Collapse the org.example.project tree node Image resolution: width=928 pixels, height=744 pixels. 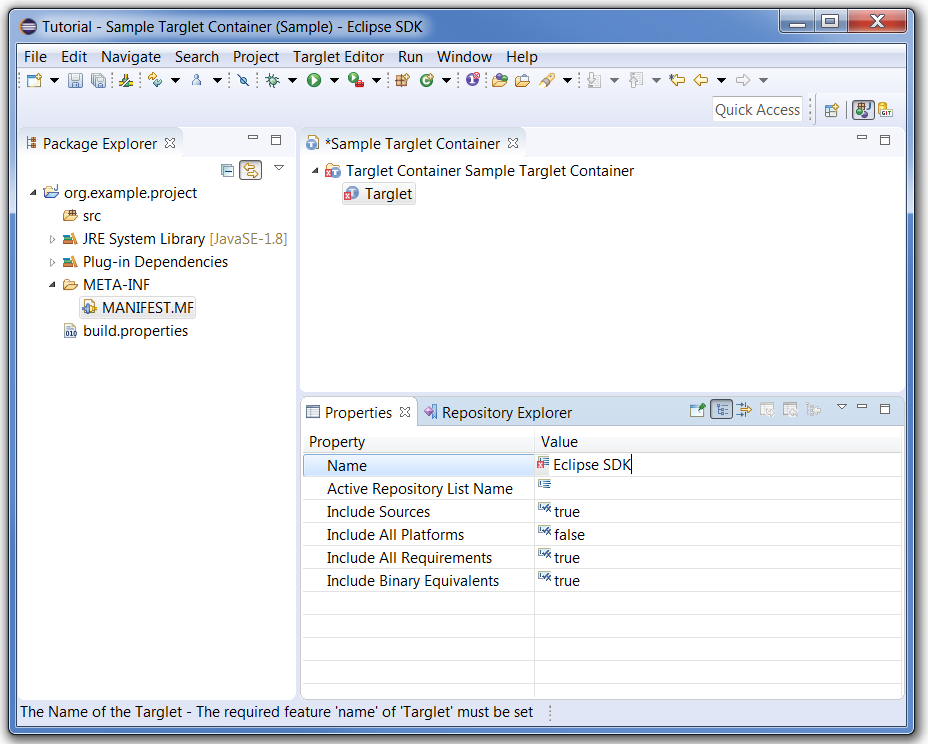(33, 193)
